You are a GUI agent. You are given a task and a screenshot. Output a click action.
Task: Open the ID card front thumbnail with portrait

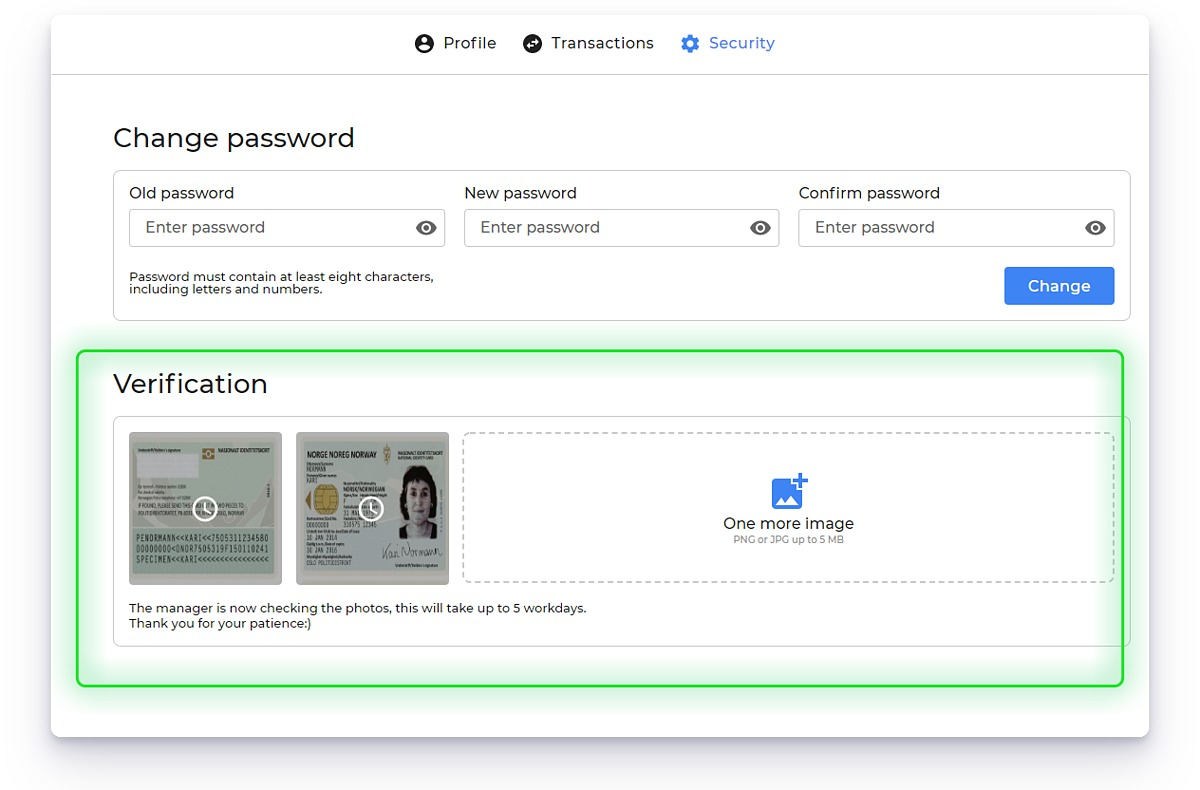[372, 508]
